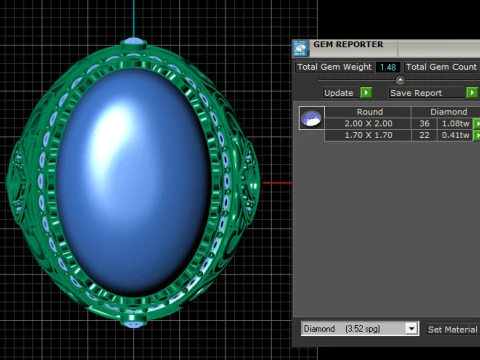
Task: Click the Total Gem Count label
Action: pyautogui.click(x=441, y=67)
